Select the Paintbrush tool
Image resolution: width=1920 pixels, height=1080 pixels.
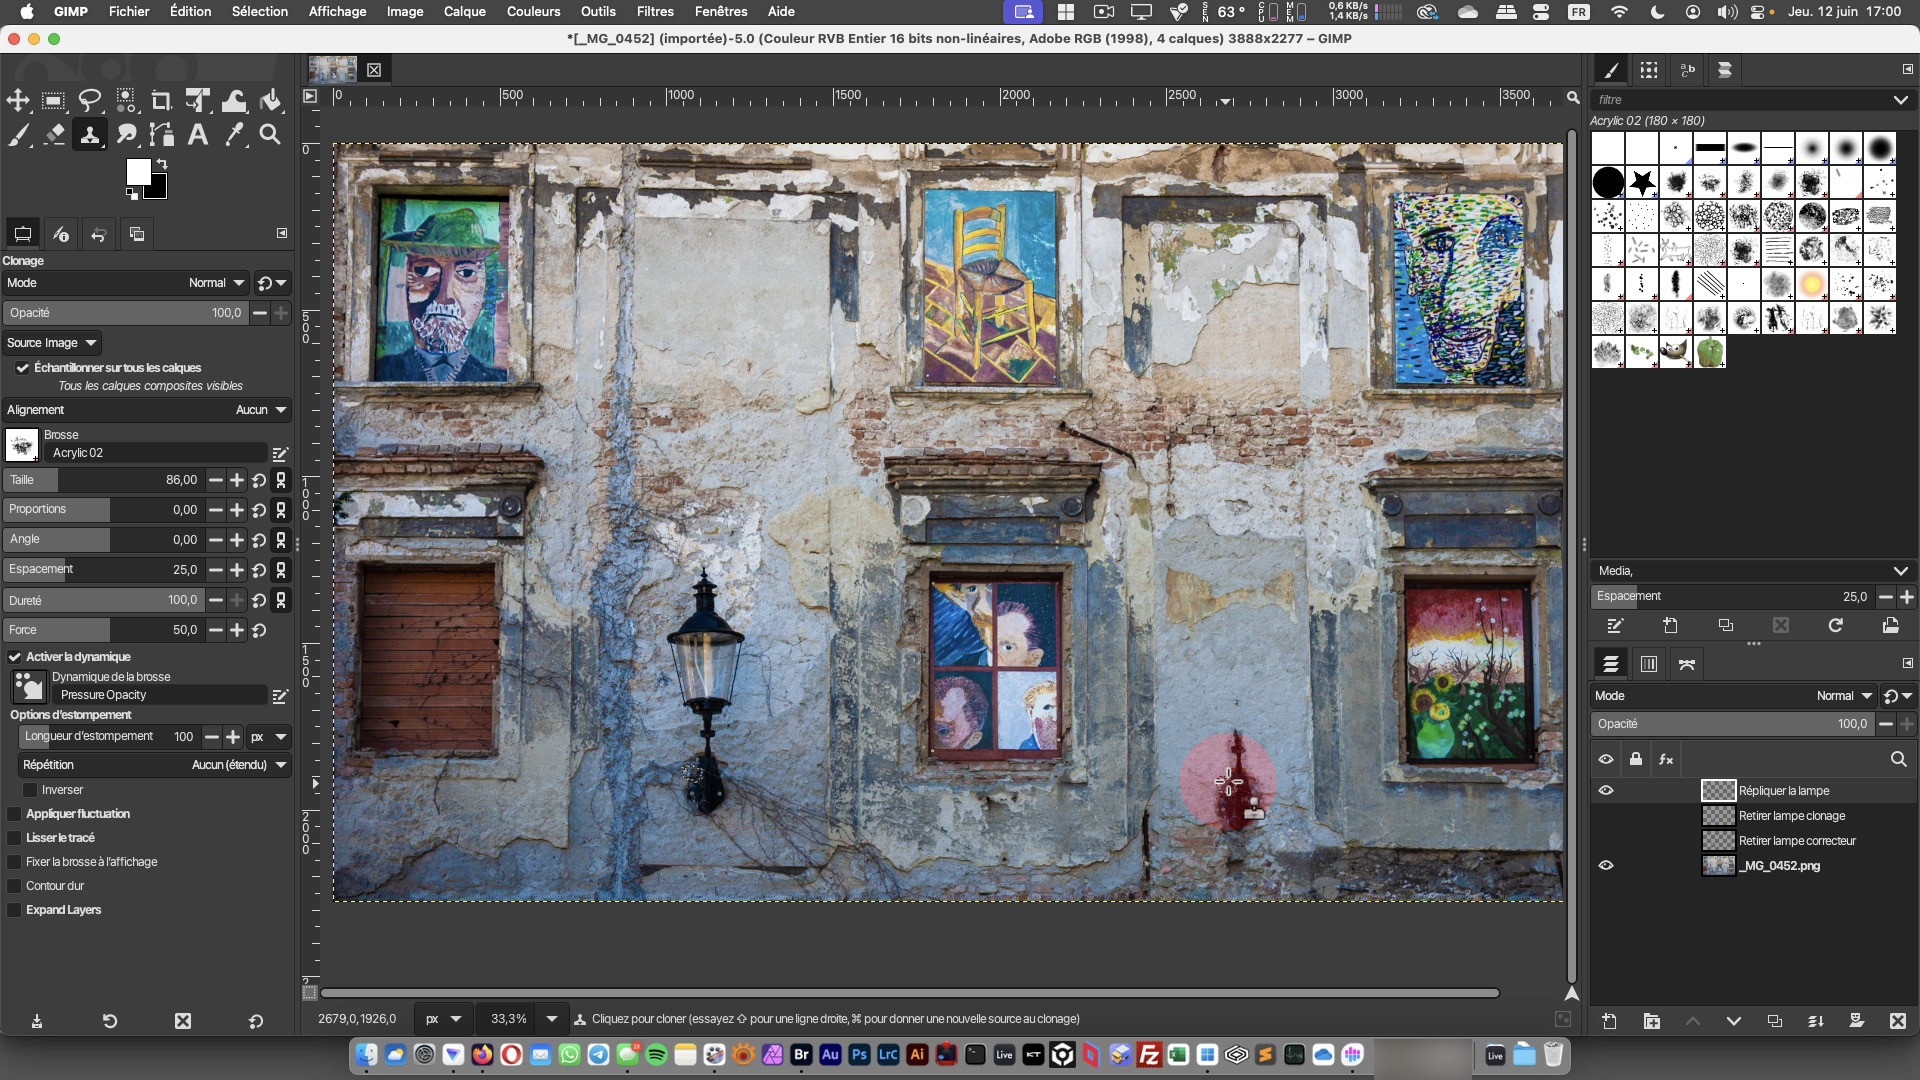coord(18,135)
